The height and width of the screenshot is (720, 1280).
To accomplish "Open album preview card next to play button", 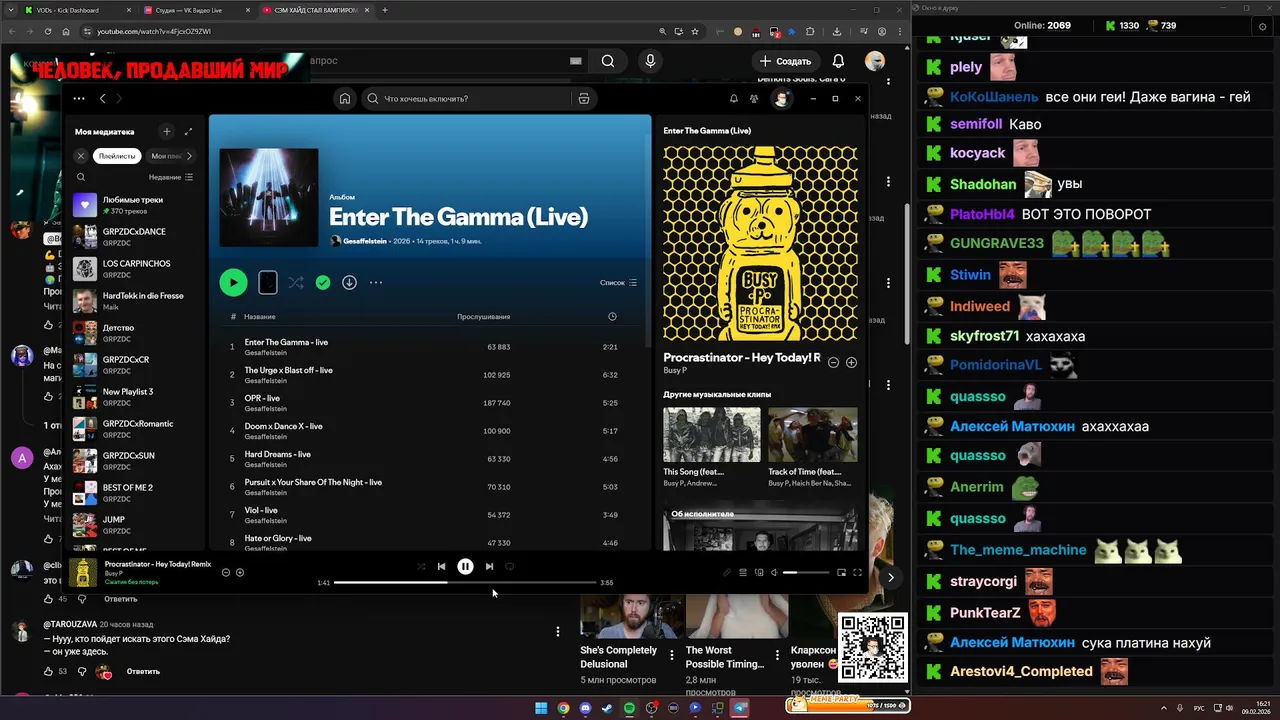I will [x=268, y=283].
